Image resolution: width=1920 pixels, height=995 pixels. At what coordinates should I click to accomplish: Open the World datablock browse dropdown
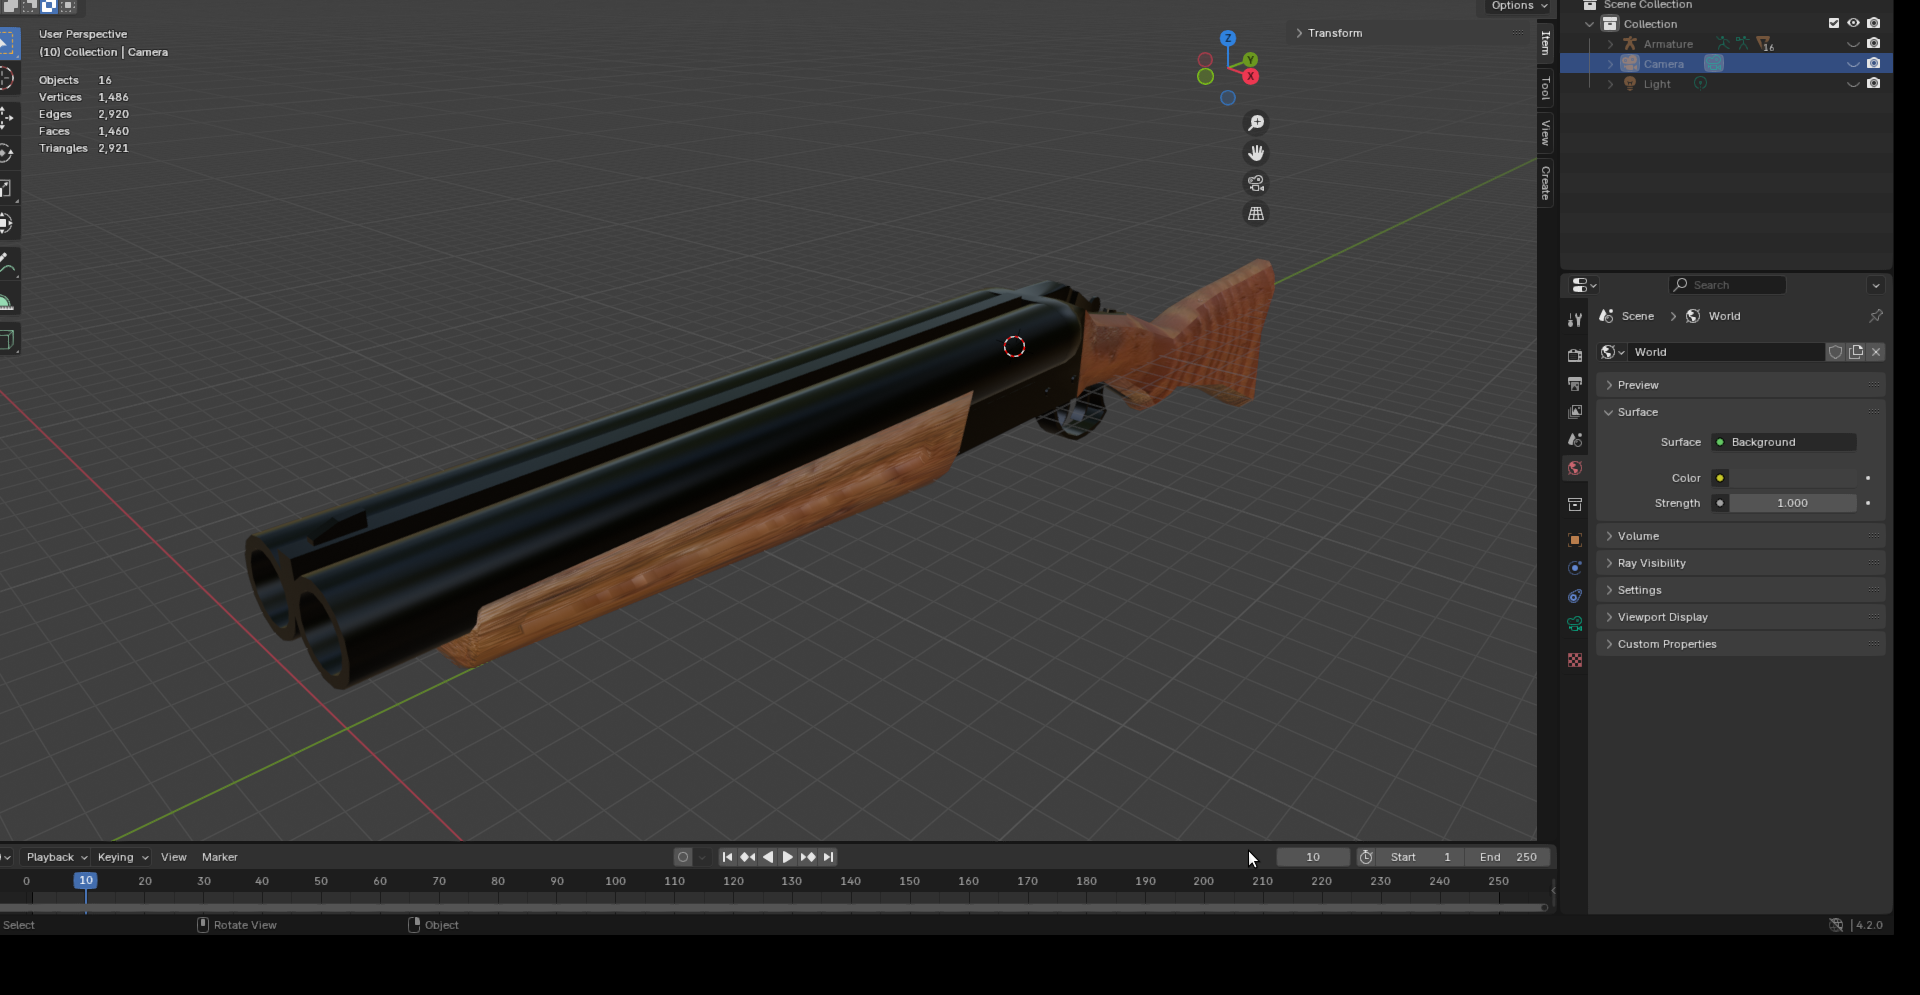[x=1612, y=352]
